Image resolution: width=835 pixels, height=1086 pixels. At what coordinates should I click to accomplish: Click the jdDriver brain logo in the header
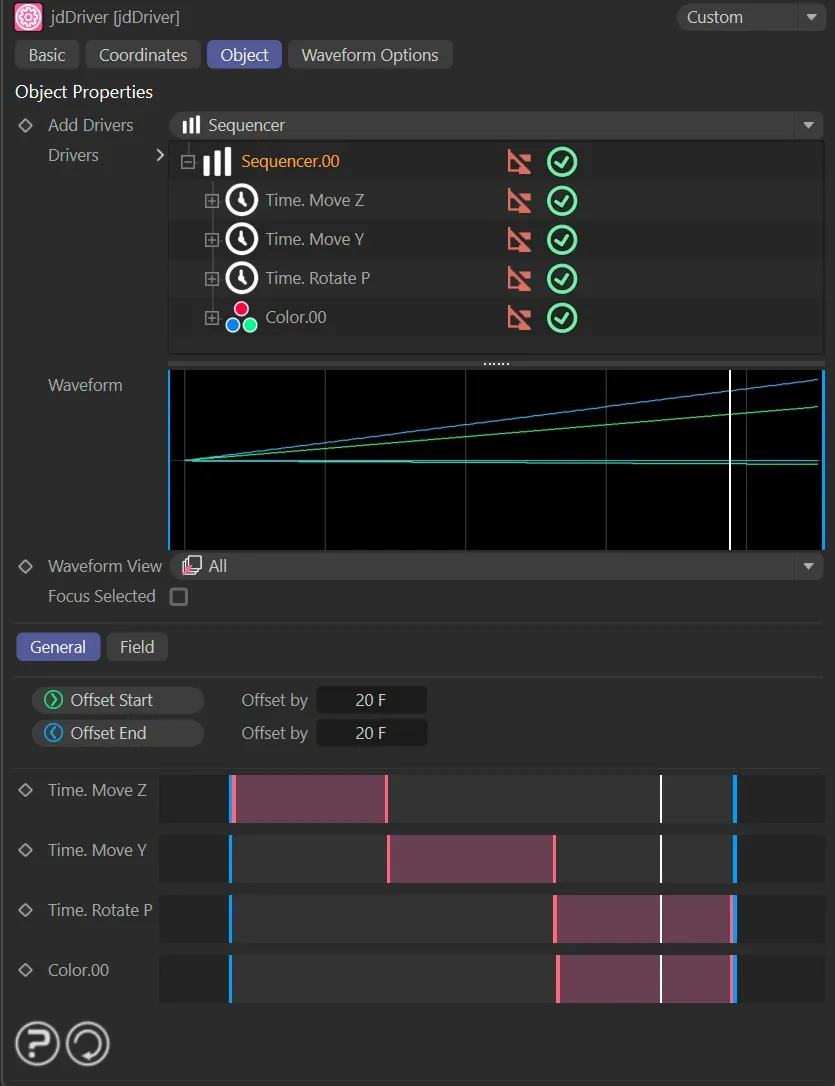coord(27,17)
